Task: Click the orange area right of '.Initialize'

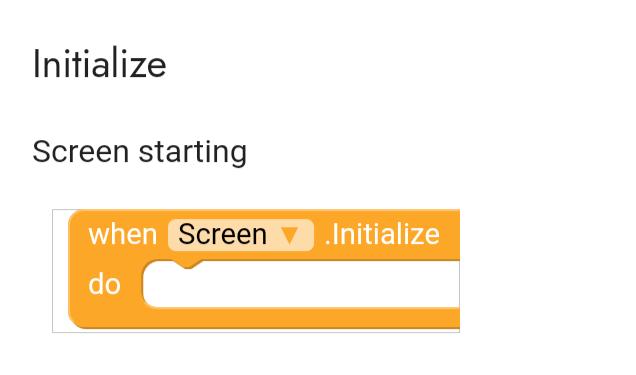Action: [450, 235]
